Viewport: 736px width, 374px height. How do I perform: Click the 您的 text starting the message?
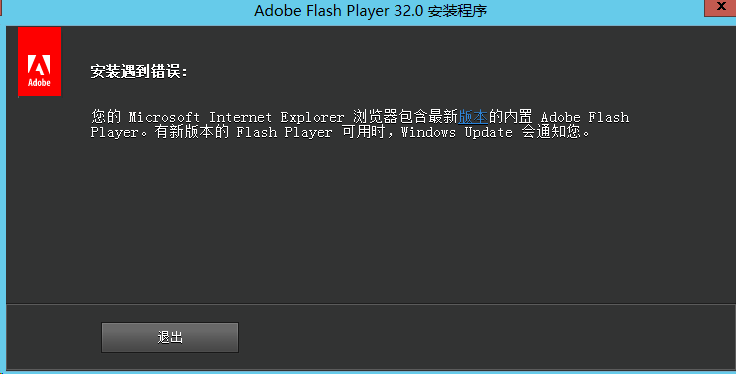point(106,116)
